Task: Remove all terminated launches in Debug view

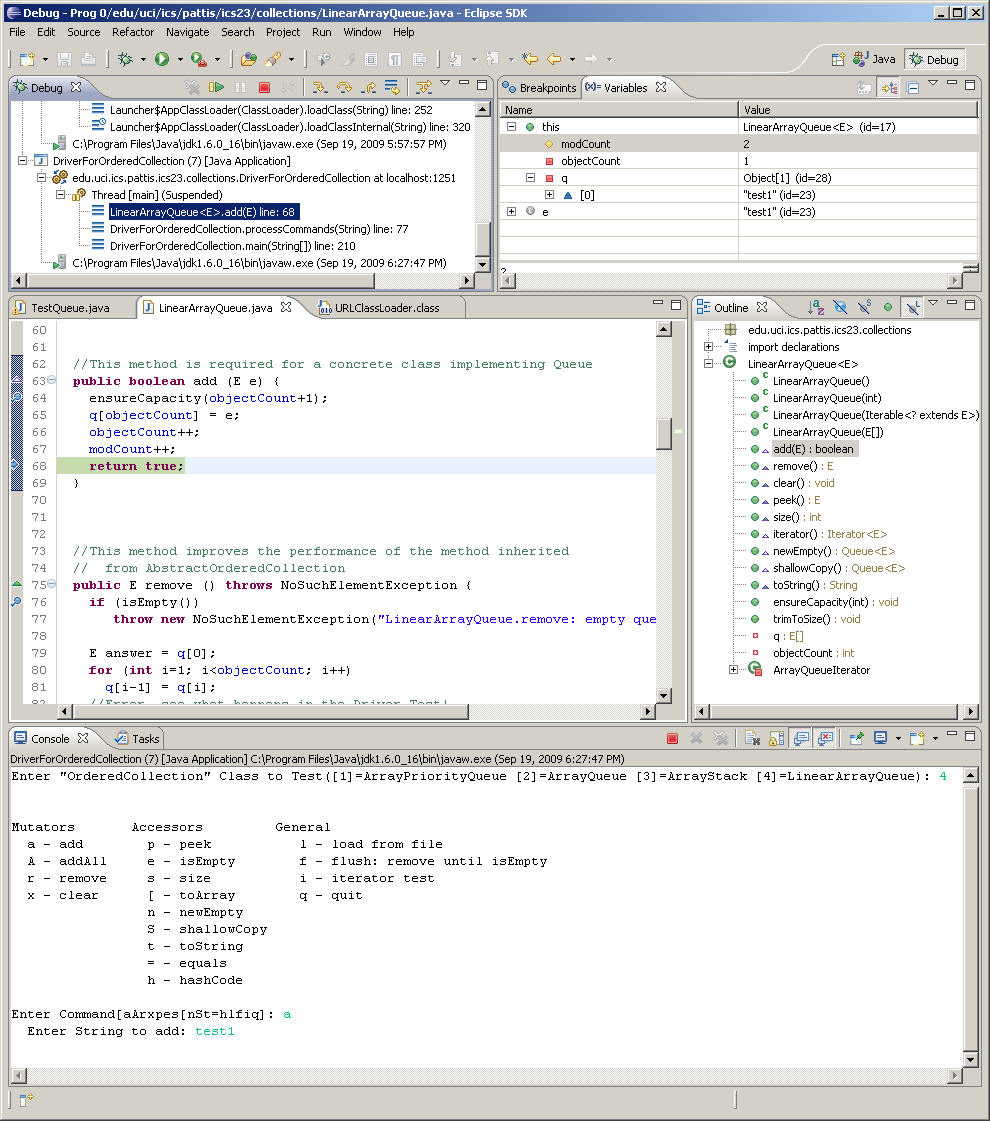Action: [x=194, y=86]
